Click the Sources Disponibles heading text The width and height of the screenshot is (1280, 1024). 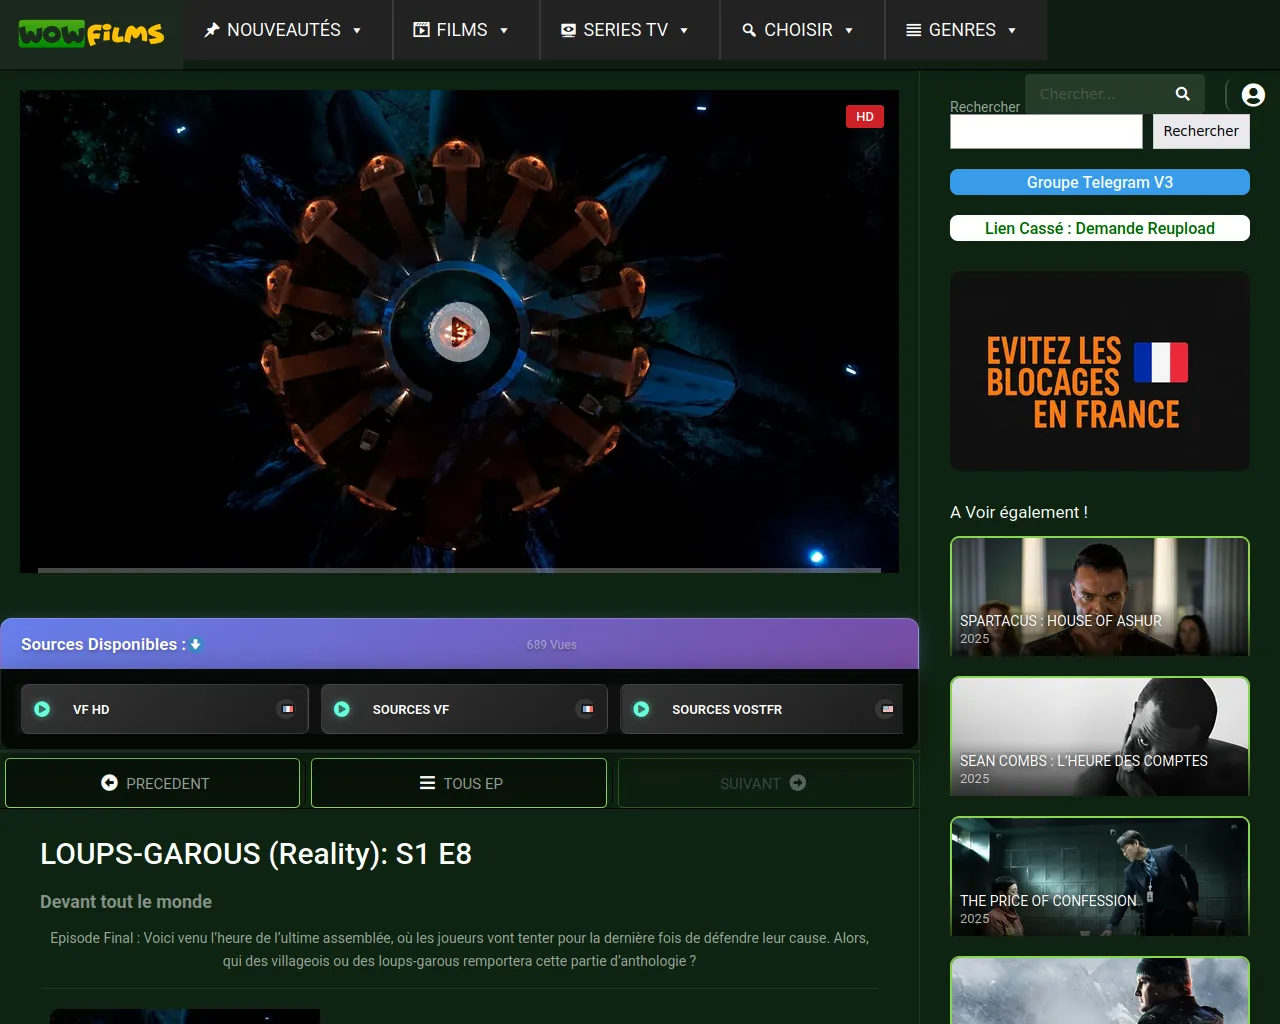pos(104,644)
